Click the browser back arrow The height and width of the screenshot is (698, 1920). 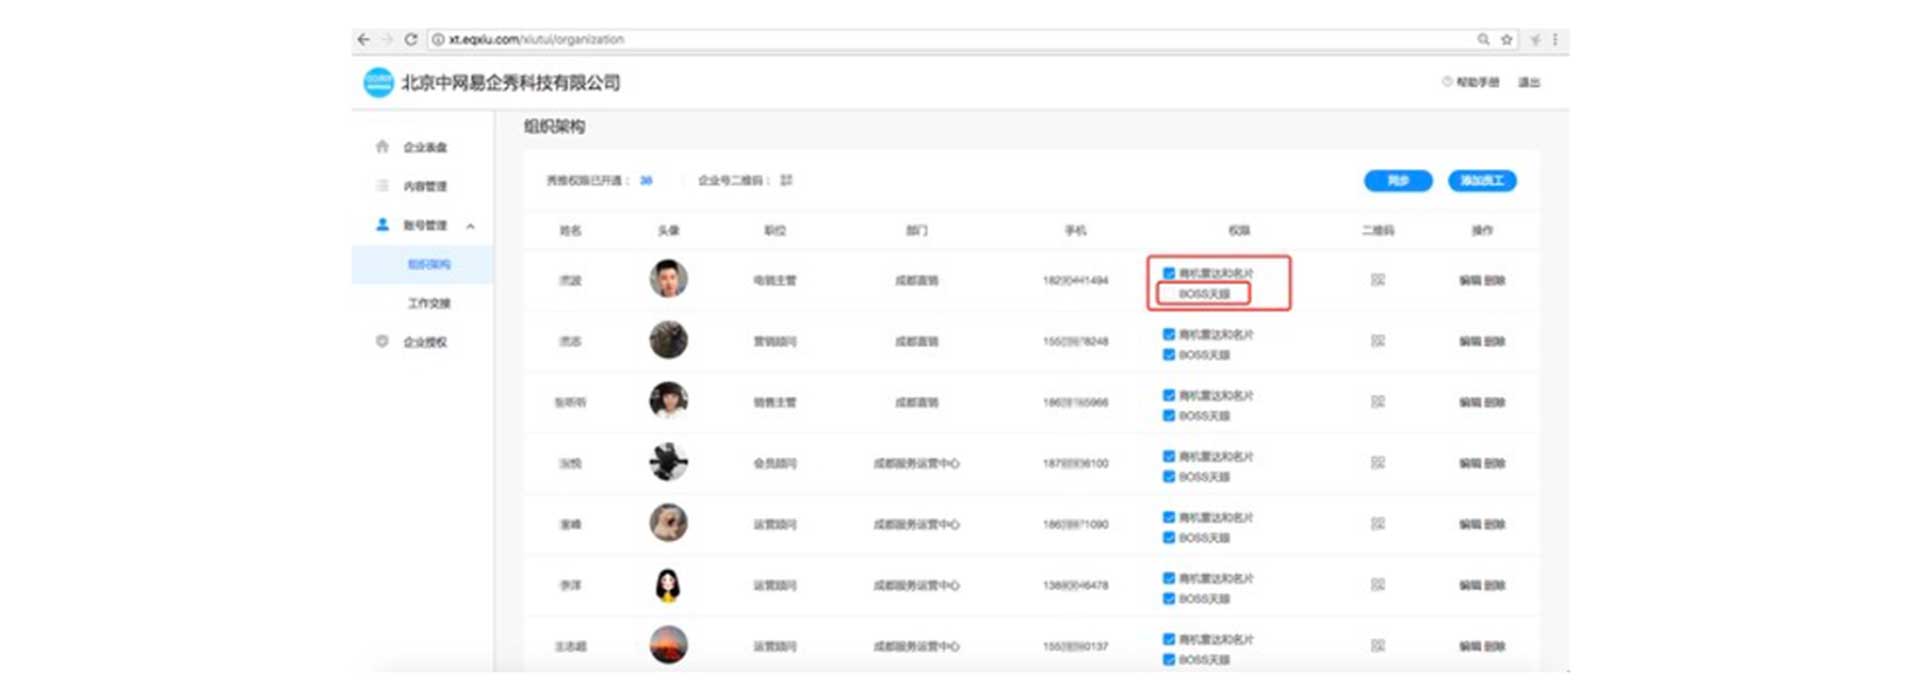coord(363,40)
